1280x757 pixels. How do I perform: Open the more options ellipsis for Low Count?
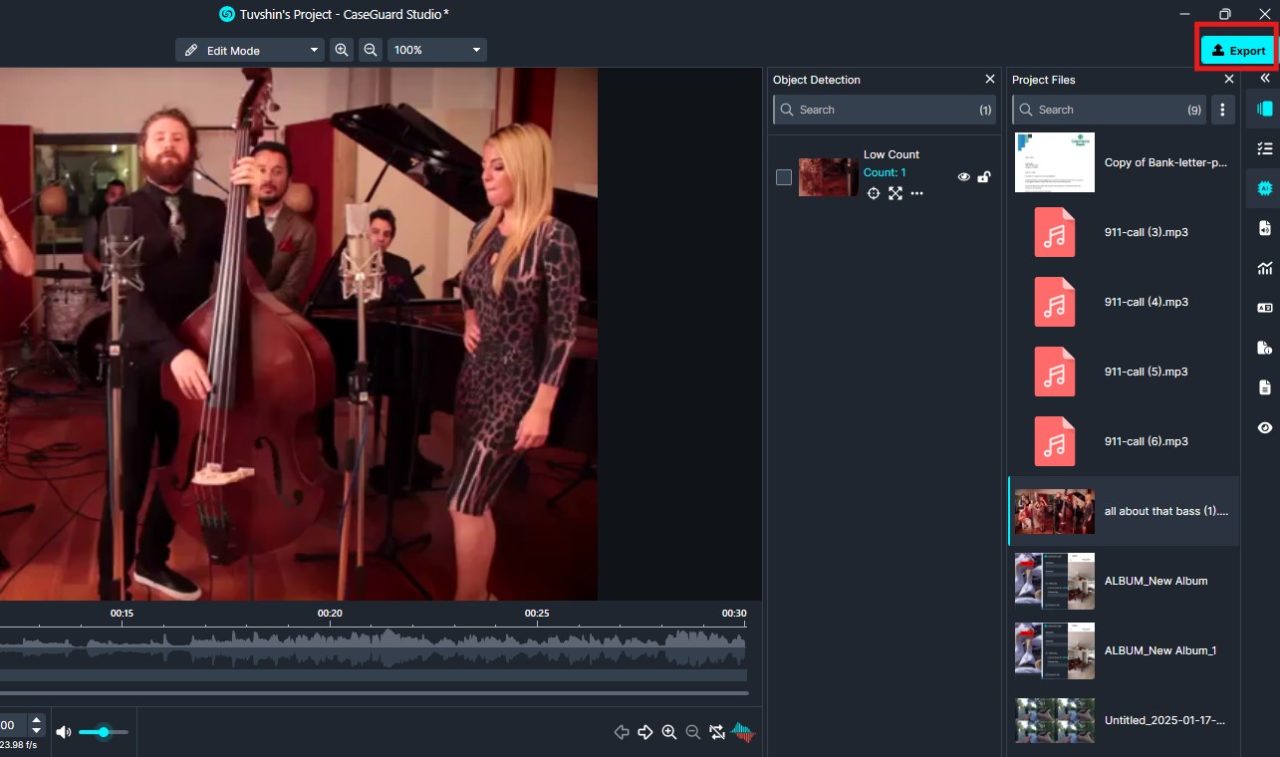[x=917, y=193]
